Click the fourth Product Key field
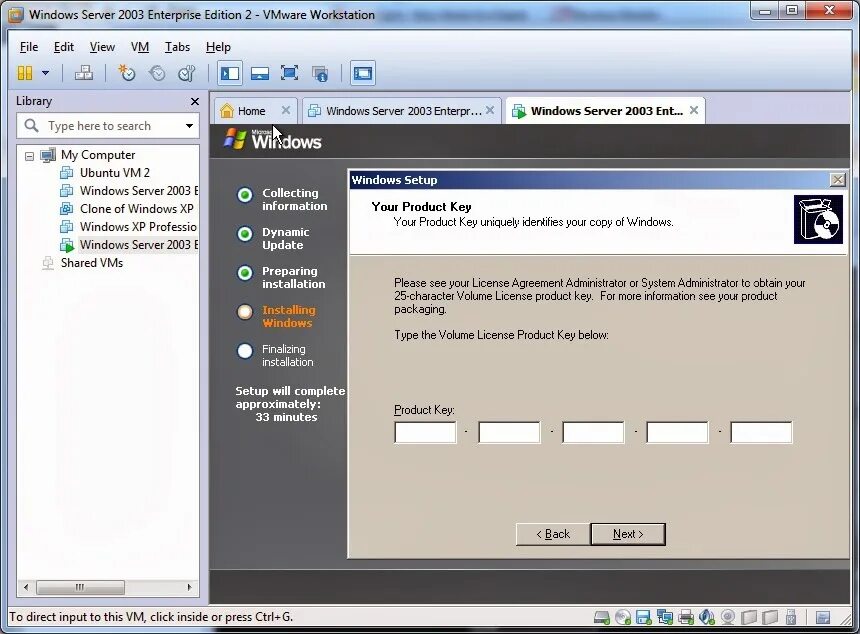This screenshot has width=860, height=634. pyautogui.click(x=677, y=432)
